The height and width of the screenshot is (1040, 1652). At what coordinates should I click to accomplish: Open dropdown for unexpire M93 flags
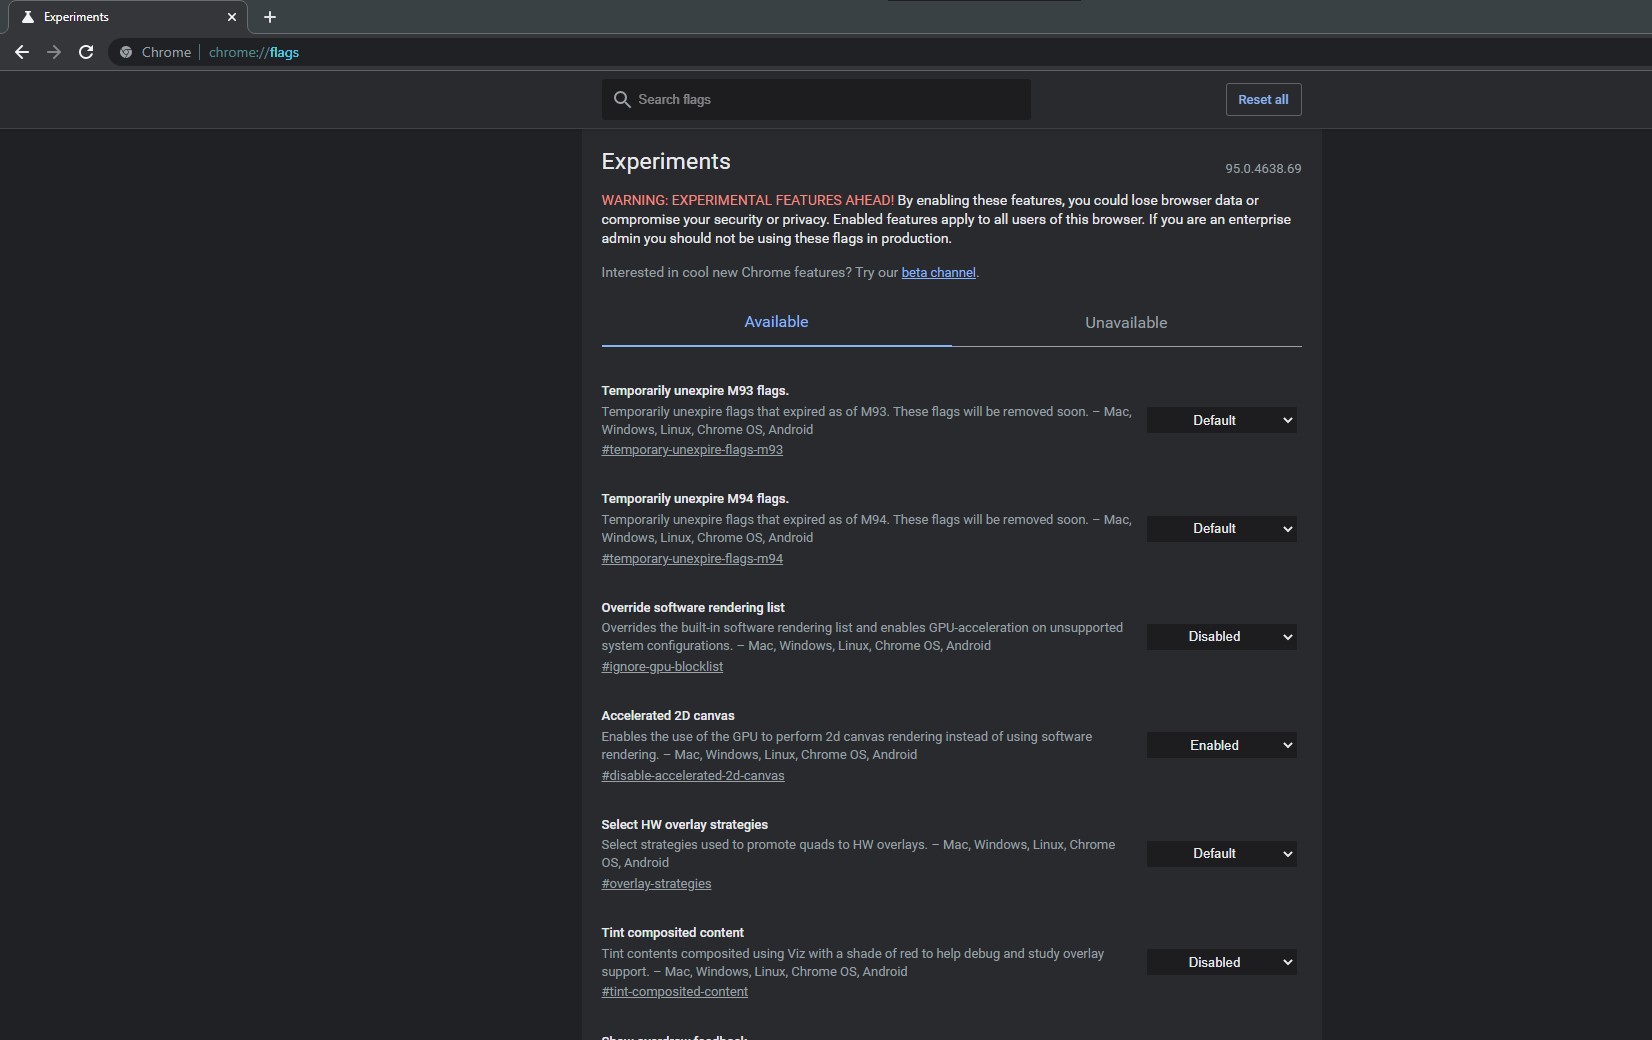coord(1221,420)
